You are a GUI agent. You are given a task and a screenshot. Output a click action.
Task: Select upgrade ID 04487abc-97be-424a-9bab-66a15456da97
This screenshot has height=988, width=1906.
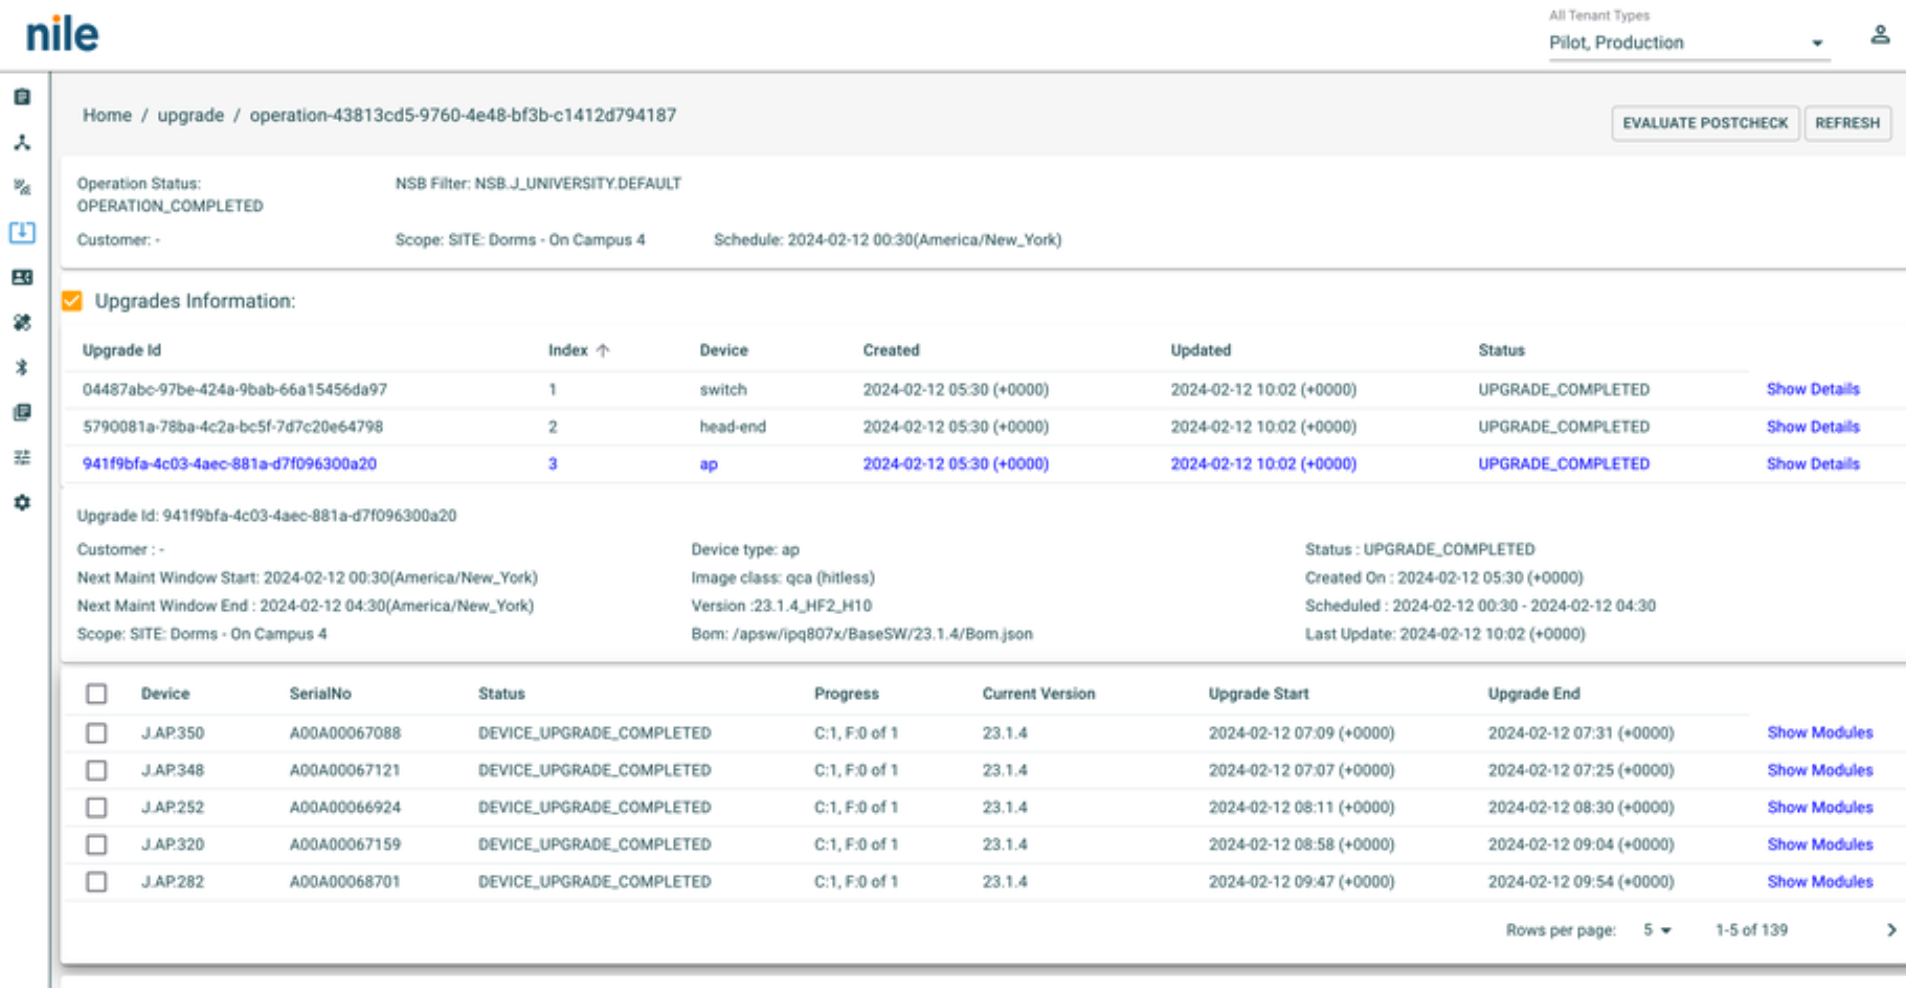coord(234,389)
